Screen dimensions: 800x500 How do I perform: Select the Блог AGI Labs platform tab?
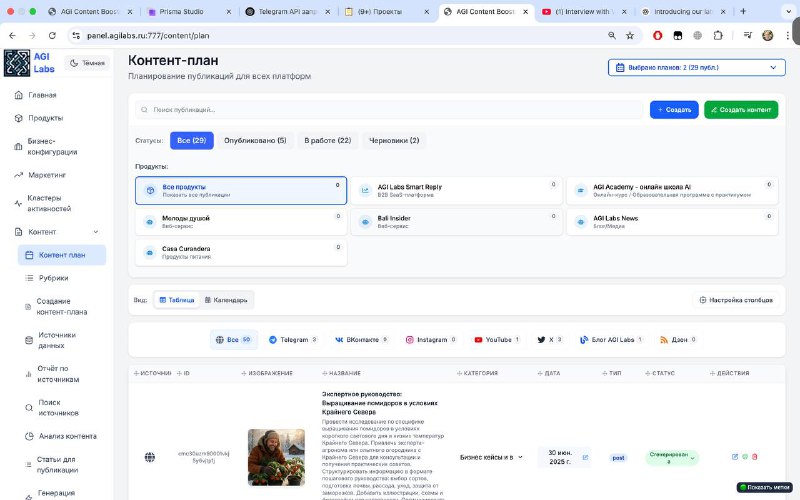tap(611, 339)
